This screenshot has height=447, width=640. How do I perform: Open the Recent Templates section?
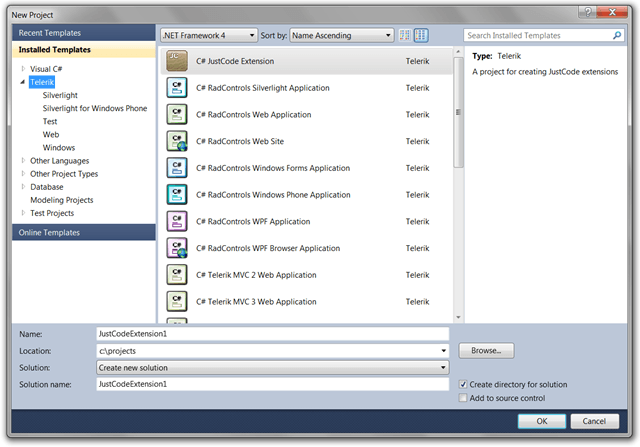point(84,33)
